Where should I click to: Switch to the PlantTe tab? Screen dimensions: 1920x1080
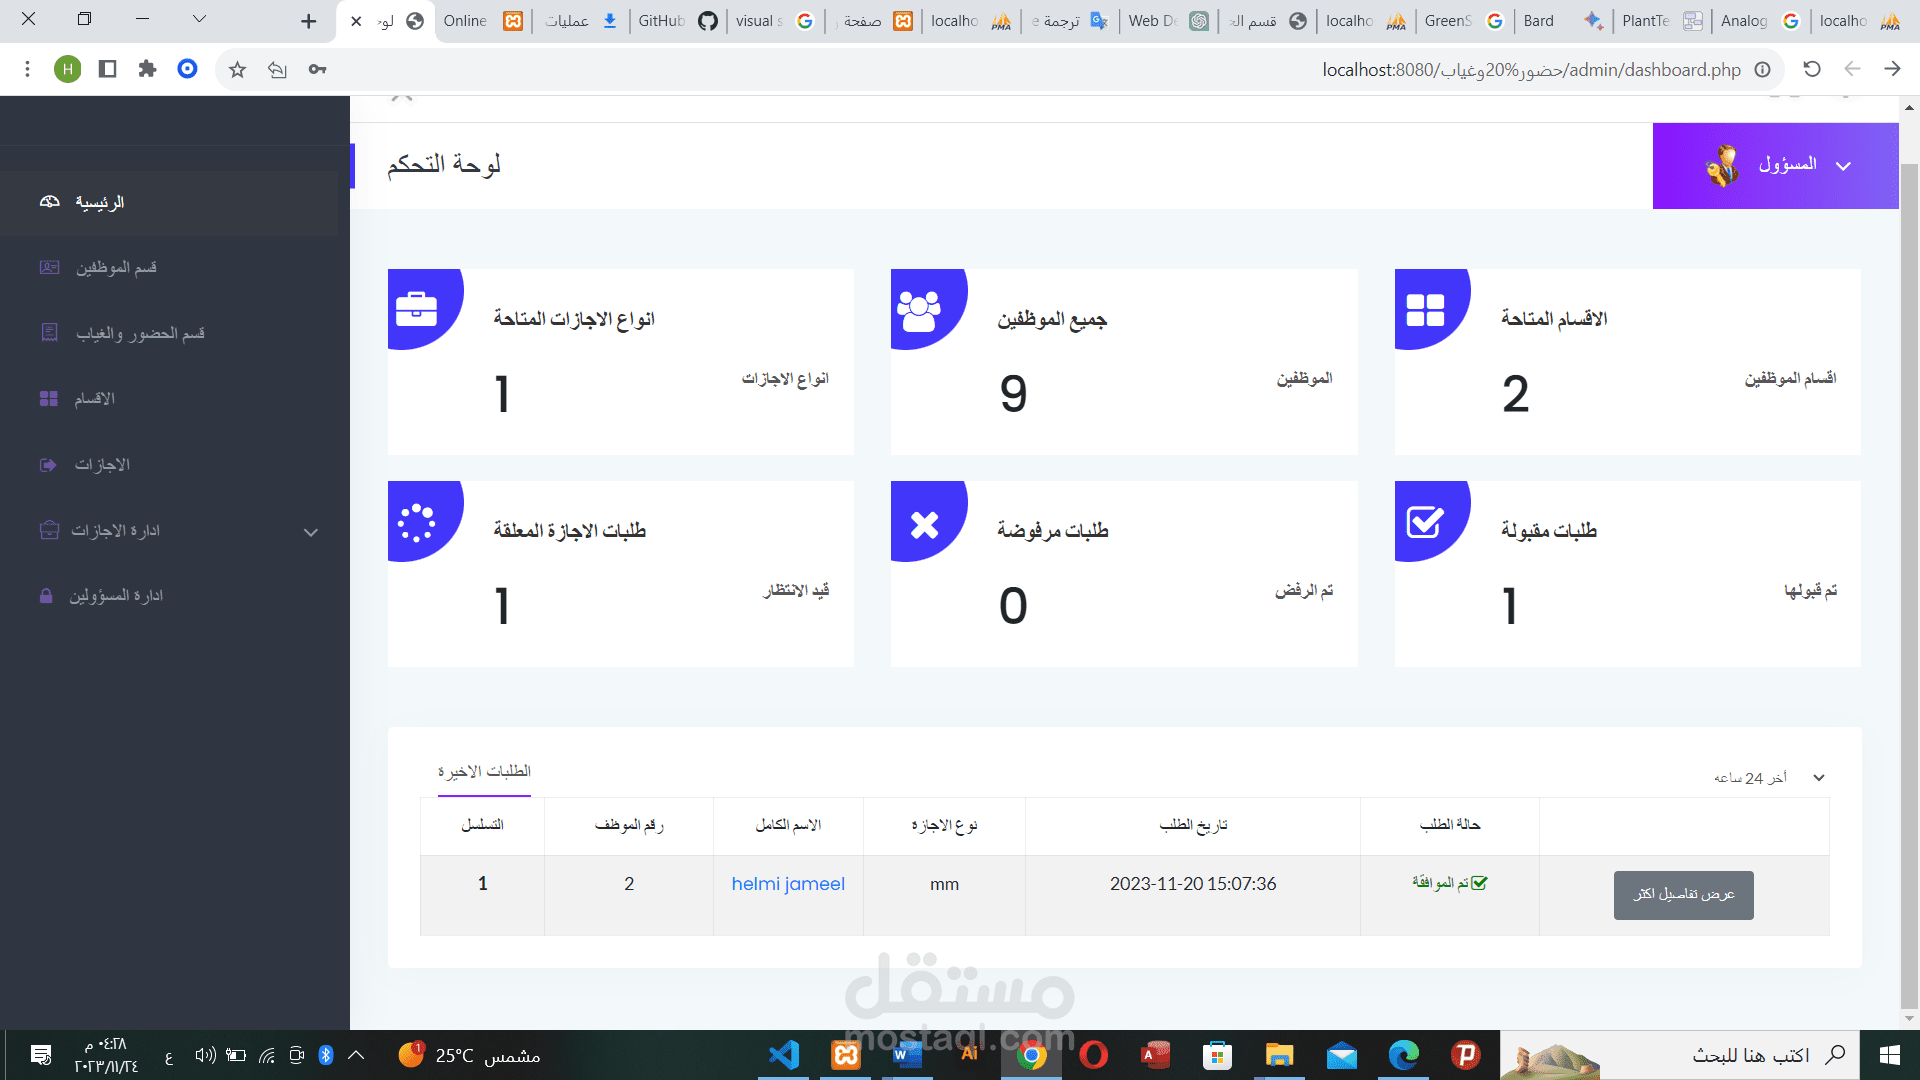tap(1661, 21)
